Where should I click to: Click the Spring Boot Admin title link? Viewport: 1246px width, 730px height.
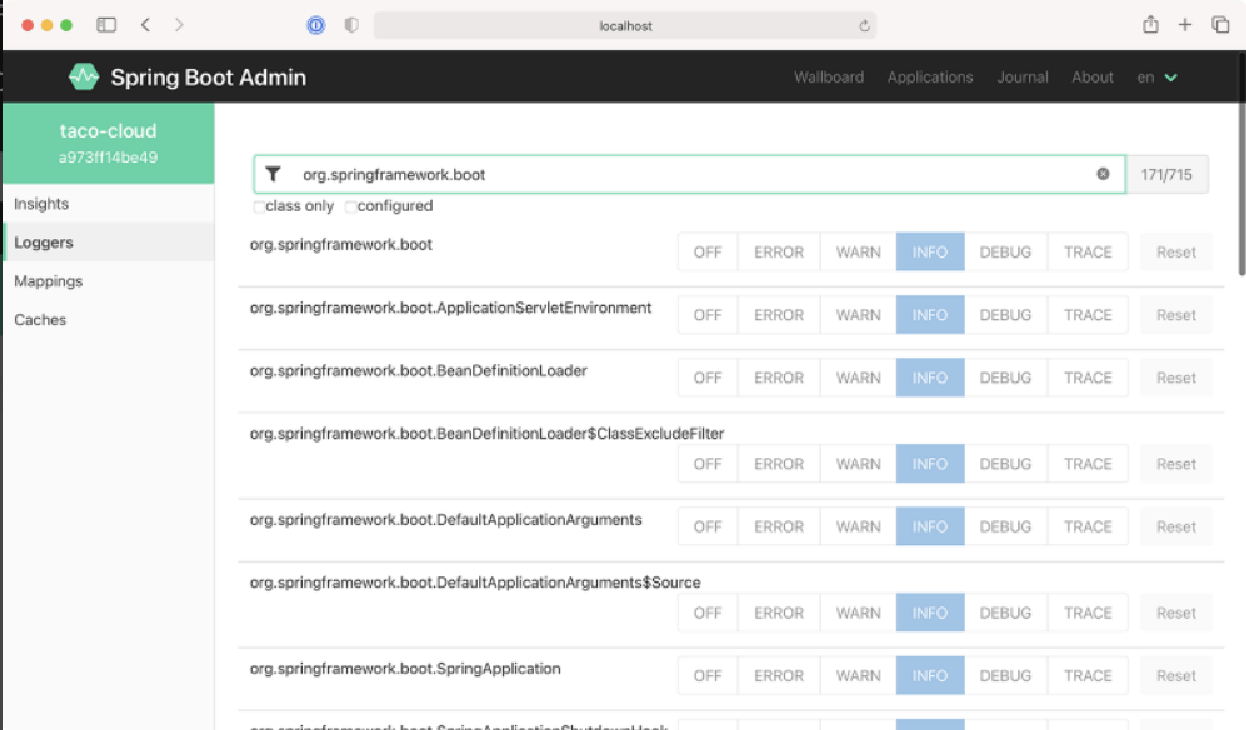(208, 77)
